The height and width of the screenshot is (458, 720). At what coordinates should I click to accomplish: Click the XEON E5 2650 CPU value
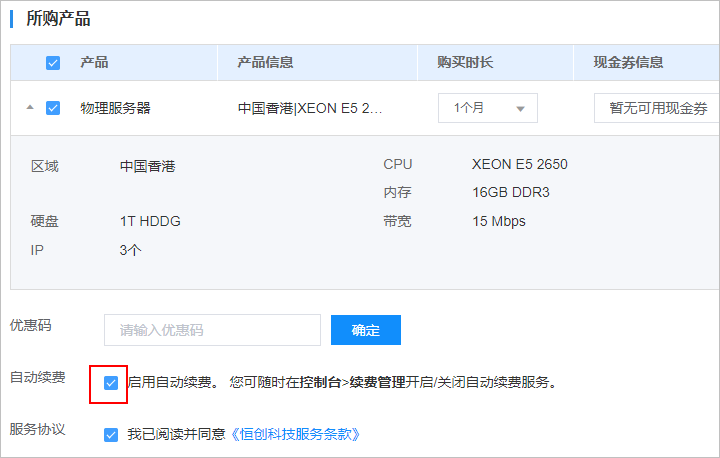click(x=519, y=164)
